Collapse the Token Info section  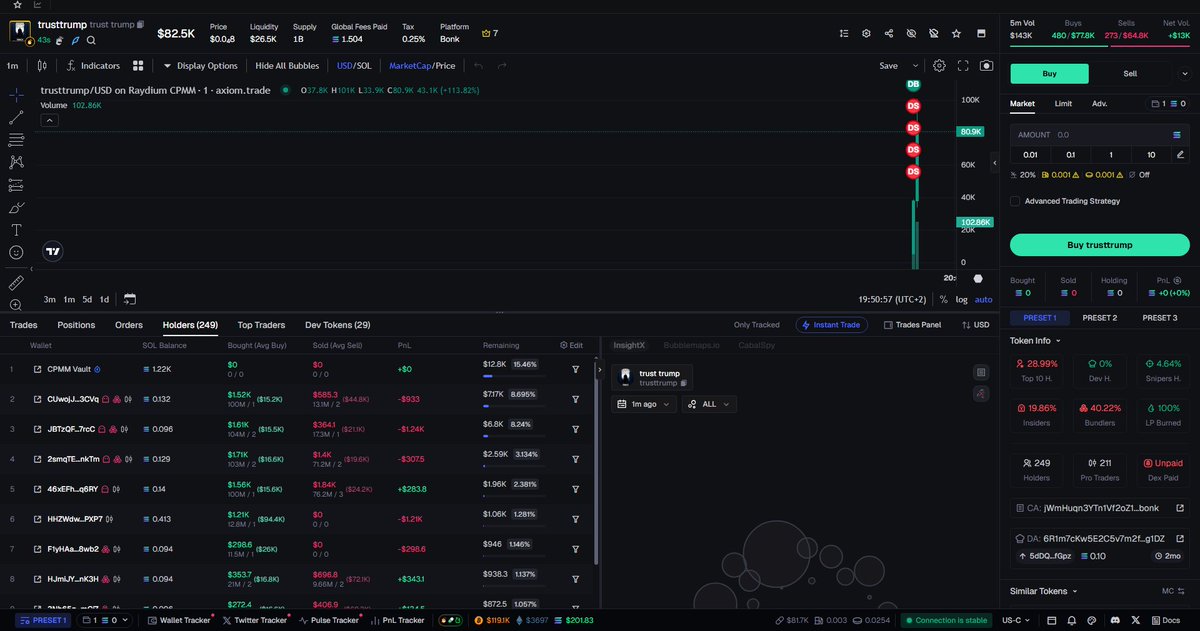(1036, 340)
